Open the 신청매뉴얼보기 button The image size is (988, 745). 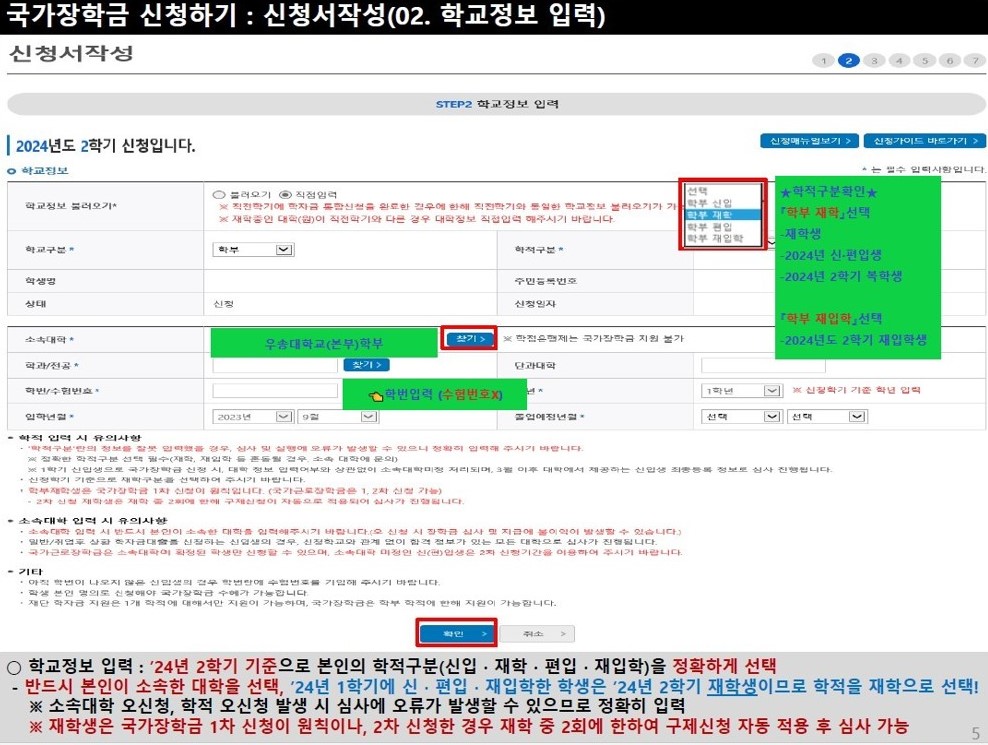pyautogui.click(x=810, y=141)
